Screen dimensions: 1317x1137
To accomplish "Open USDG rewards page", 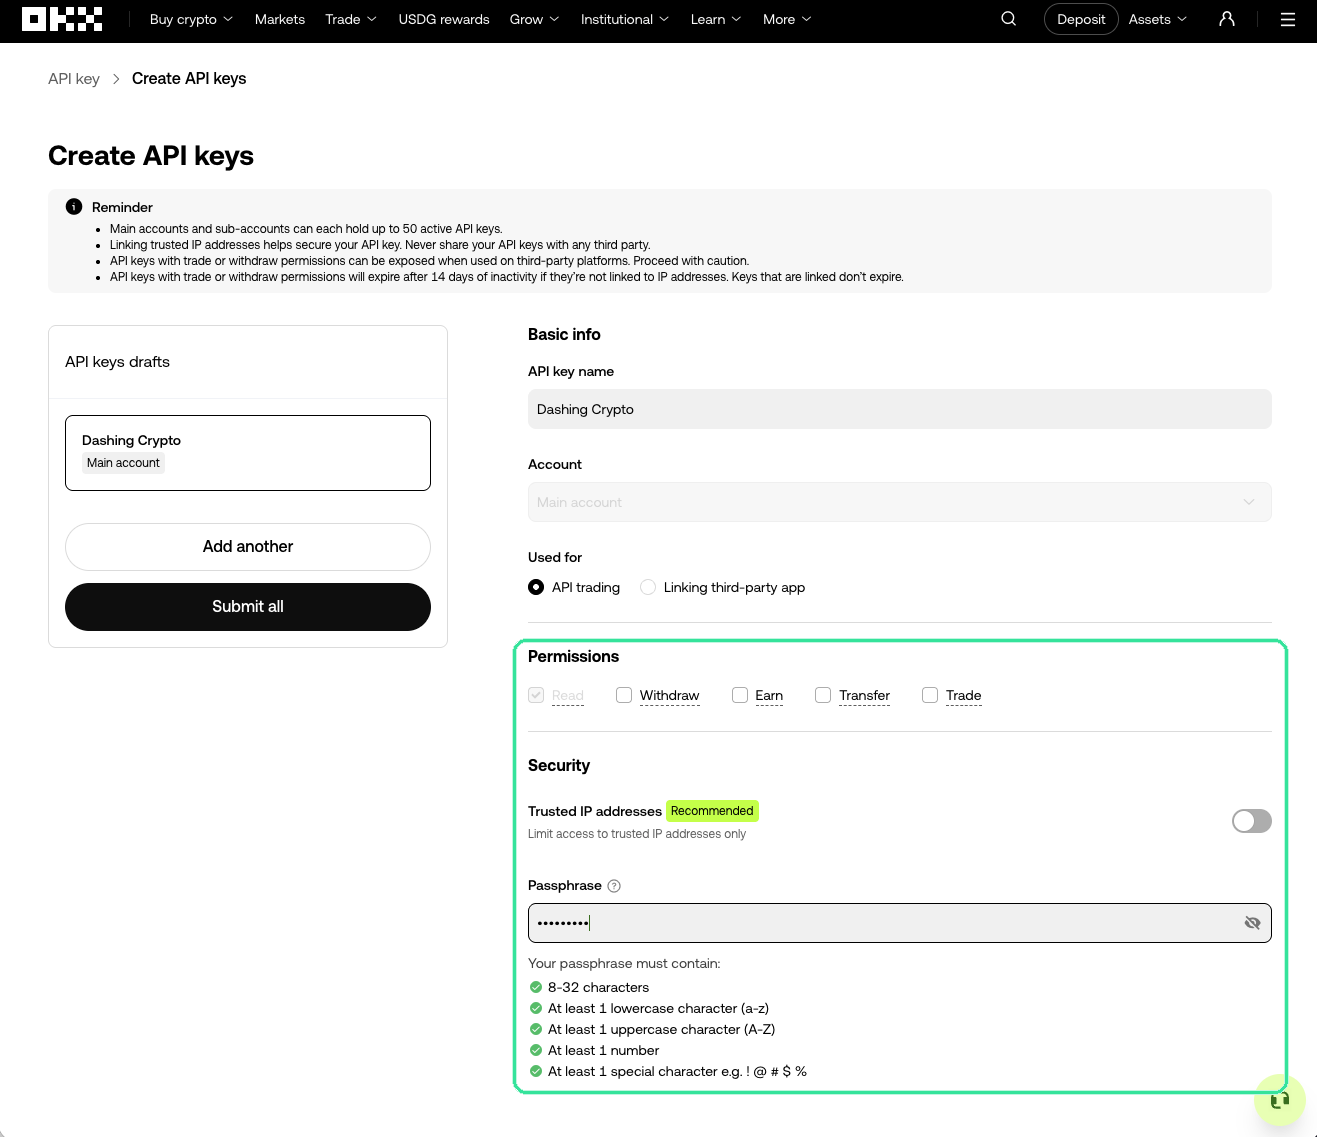I will pyautogui.click(x=444, y=19).
